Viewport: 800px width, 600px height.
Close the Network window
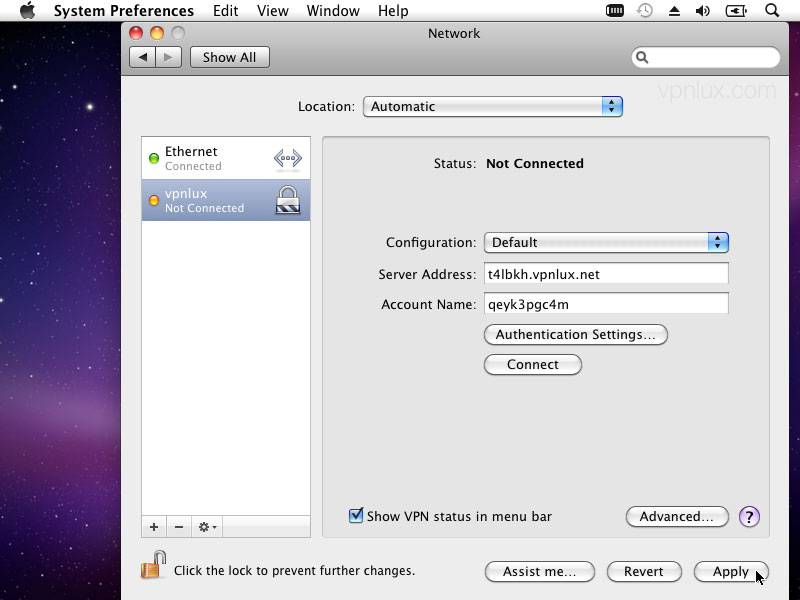point(136,33)
